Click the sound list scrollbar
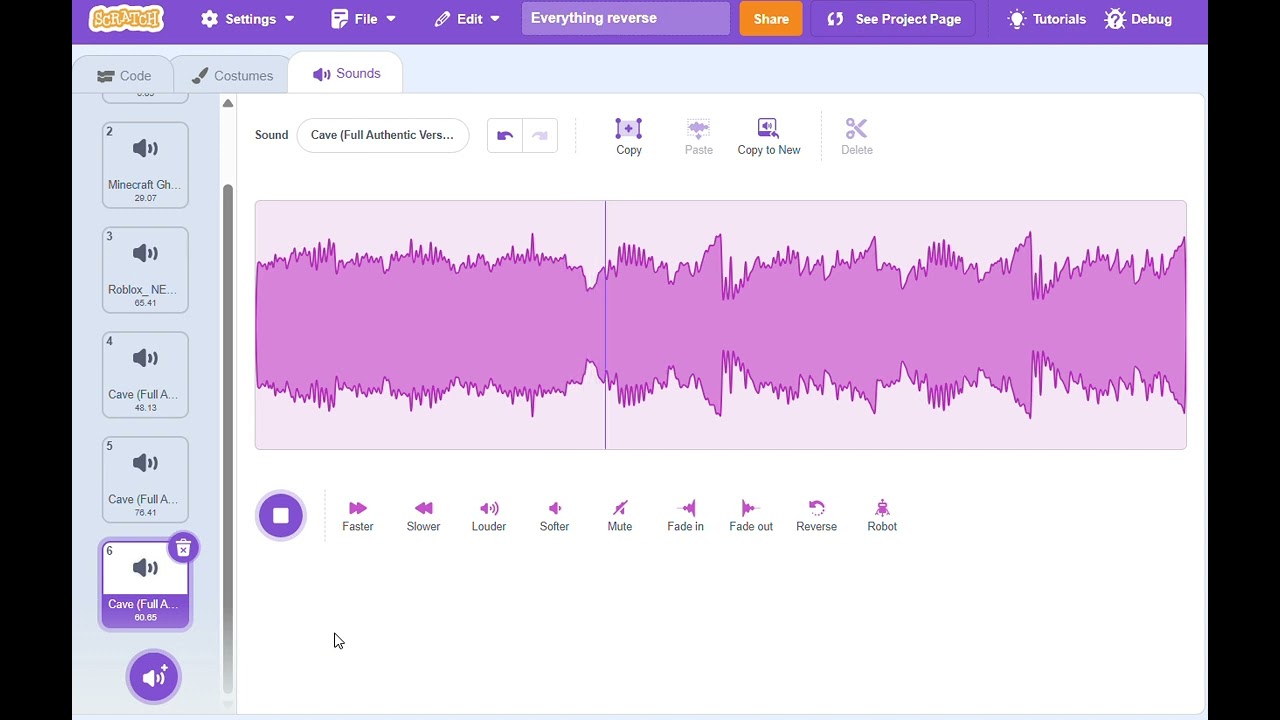 point(228,438)
